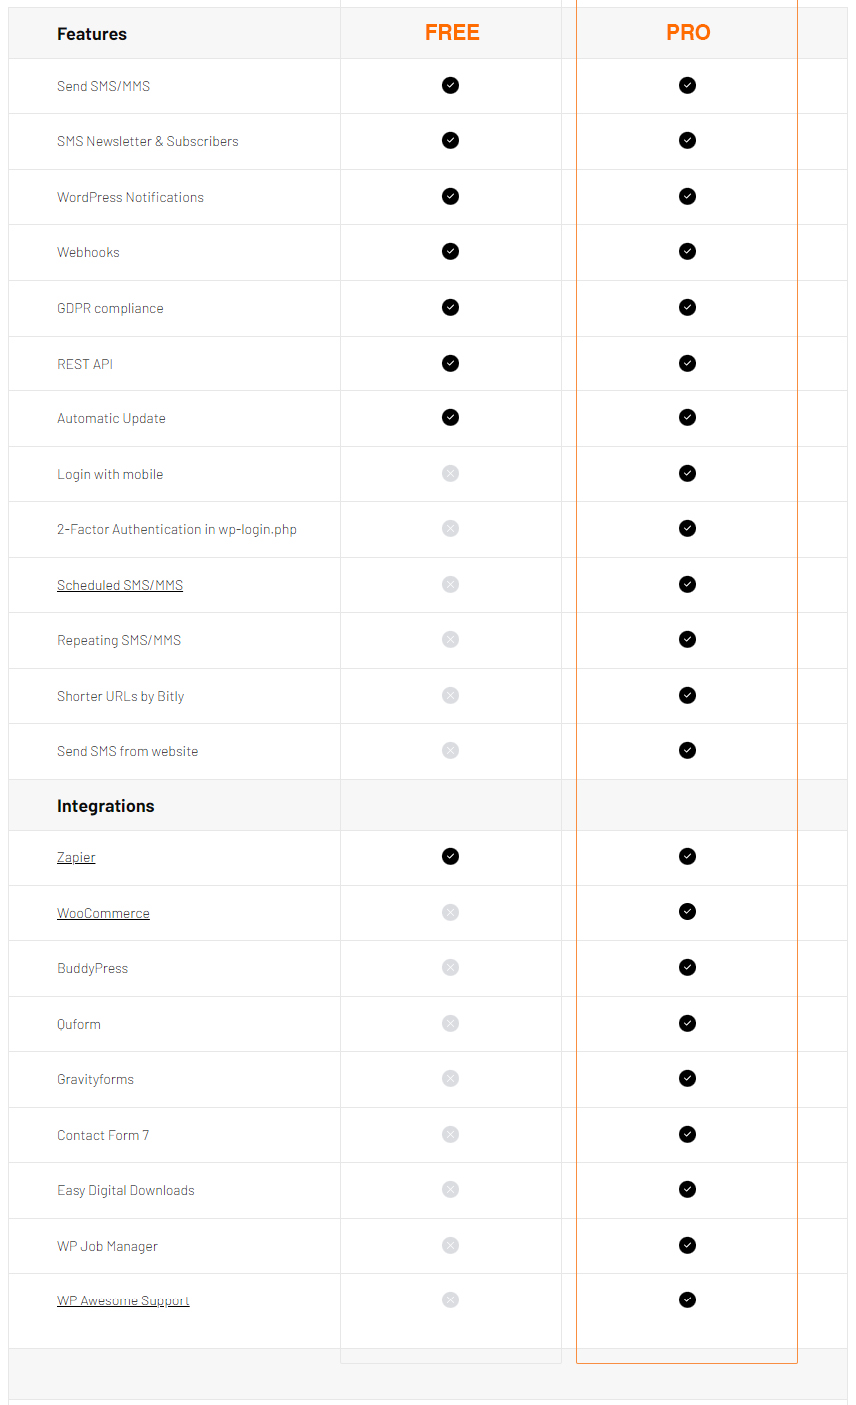The width and height of the screenshot is (856, 1405).
Task: Click the PRO checkmark for GDPR compliance
Action: [x=687, y=307]
